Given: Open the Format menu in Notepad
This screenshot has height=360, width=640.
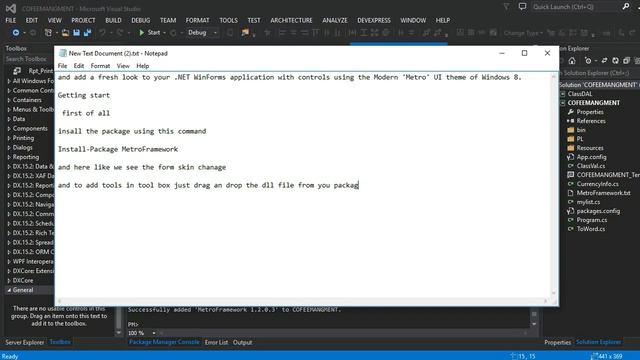Looking at the screenshot, I should click(x=100, y=66).
